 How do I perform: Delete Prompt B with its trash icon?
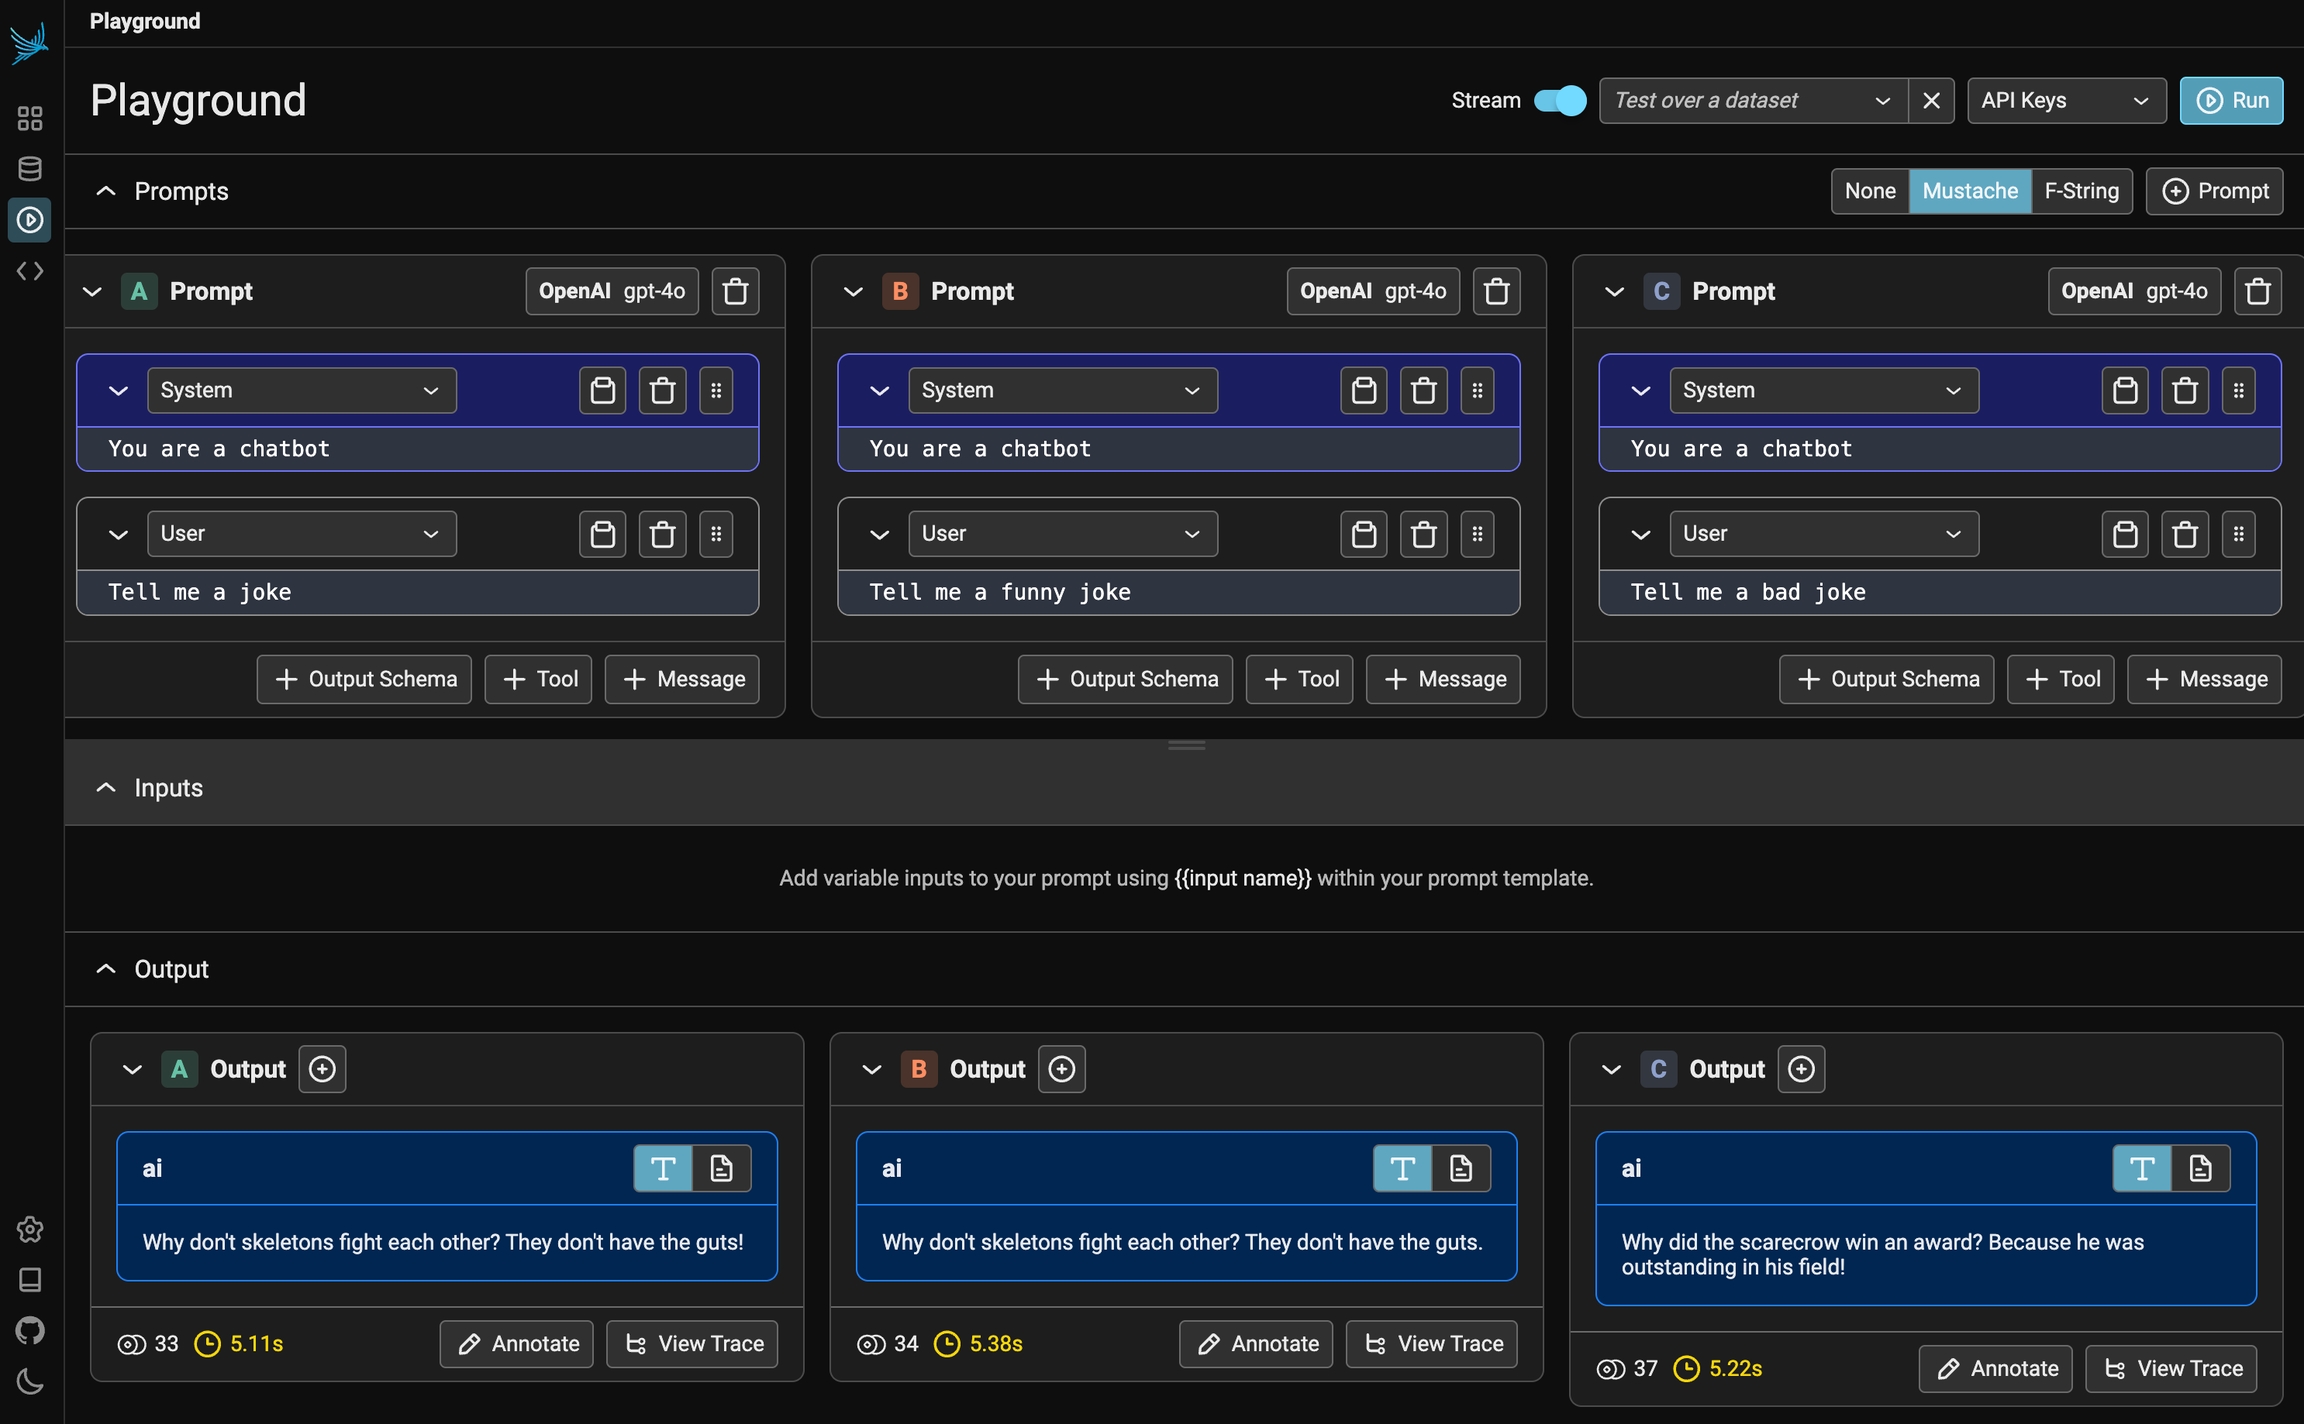pyautogui.click(x=1496, y=291)
